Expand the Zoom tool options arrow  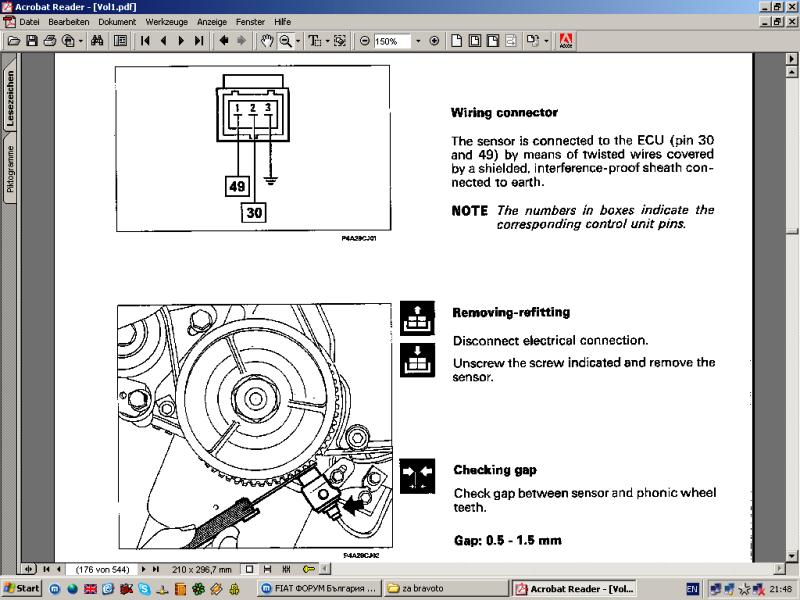pyautogui.click(x=298, y=41)
